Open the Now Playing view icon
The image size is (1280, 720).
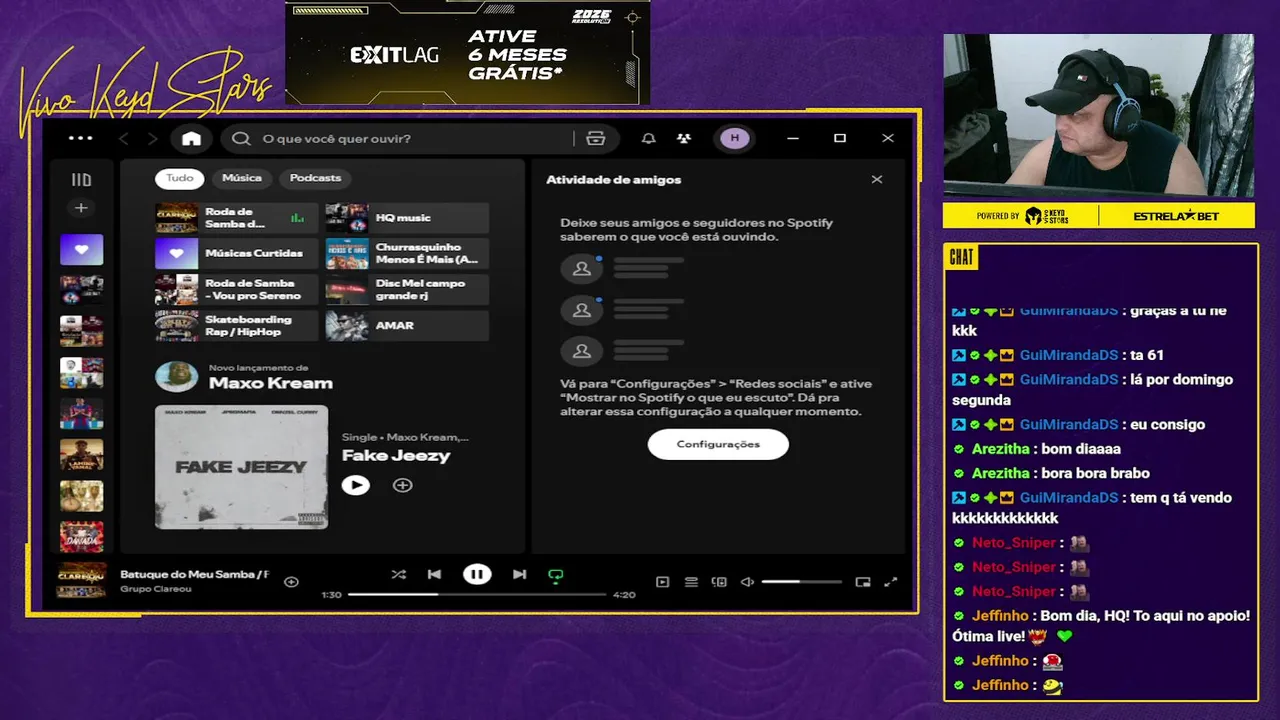(x=662, y=582)
